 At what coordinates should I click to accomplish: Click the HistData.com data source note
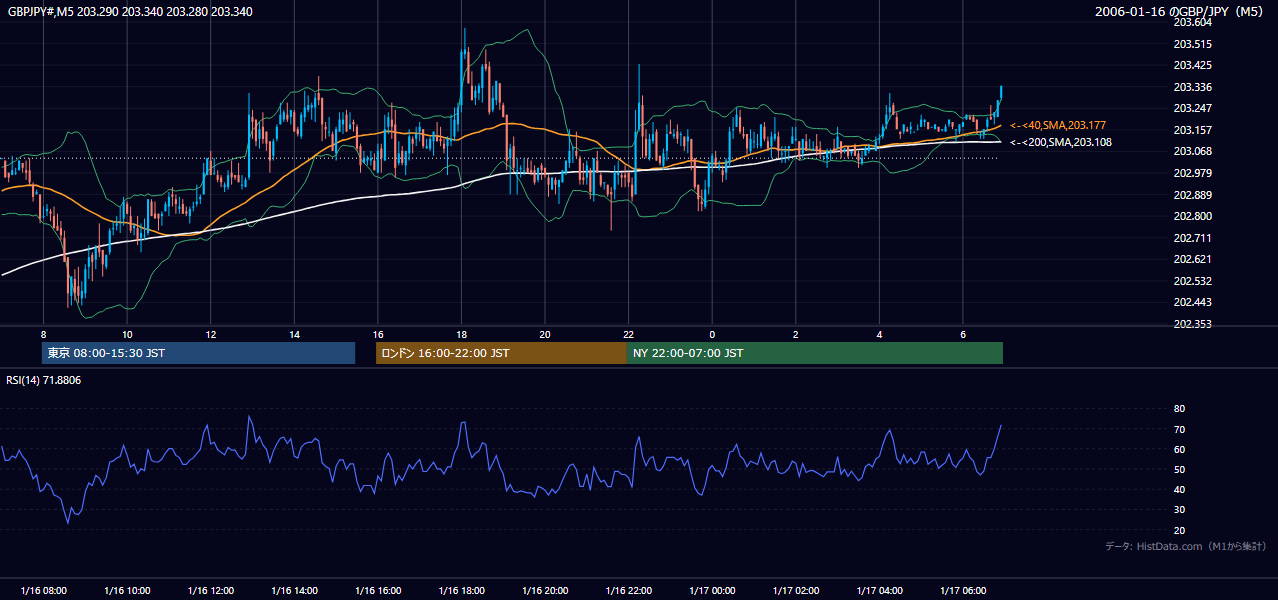tap(1186, 546)
